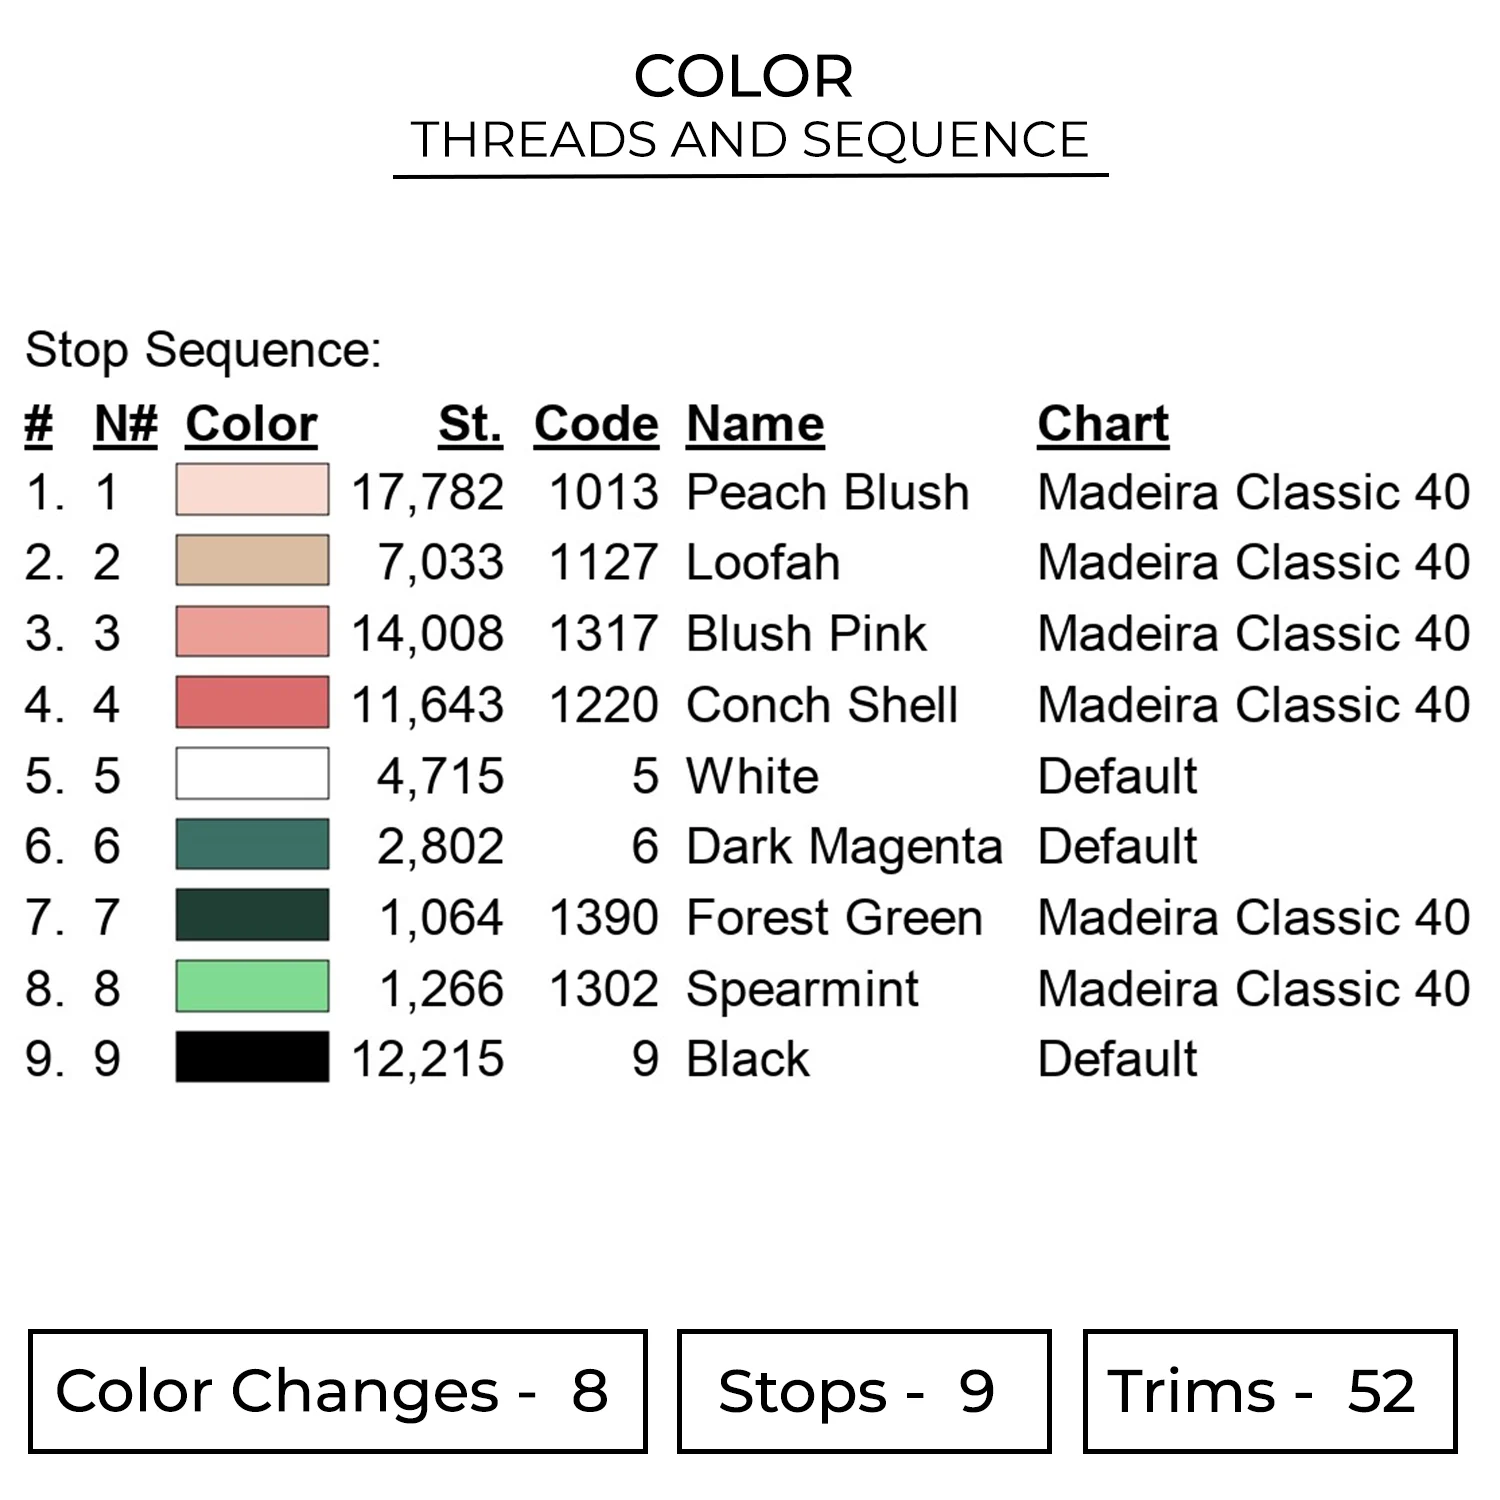Select the Peach Blush thread name
The image size is (1500, 1500).
827,492
